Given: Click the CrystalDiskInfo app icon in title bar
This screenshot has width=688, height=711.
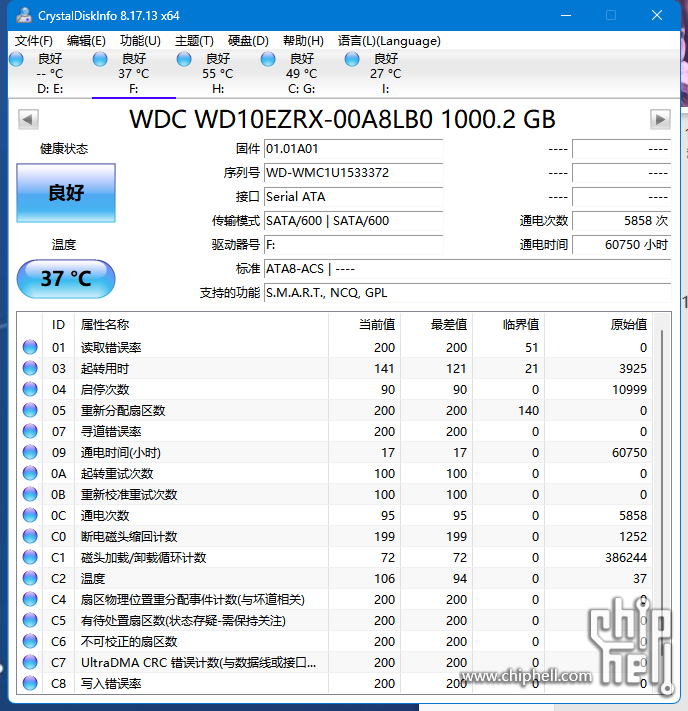Looking at the screenshot, I should tap(24, 15).
